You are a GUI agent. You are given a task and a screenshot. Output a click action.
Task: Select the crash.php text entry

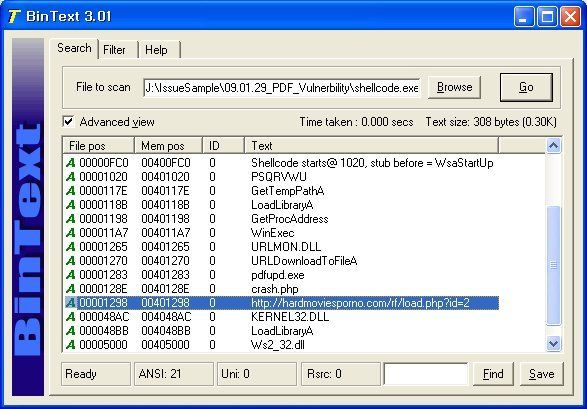click(275, 289)
